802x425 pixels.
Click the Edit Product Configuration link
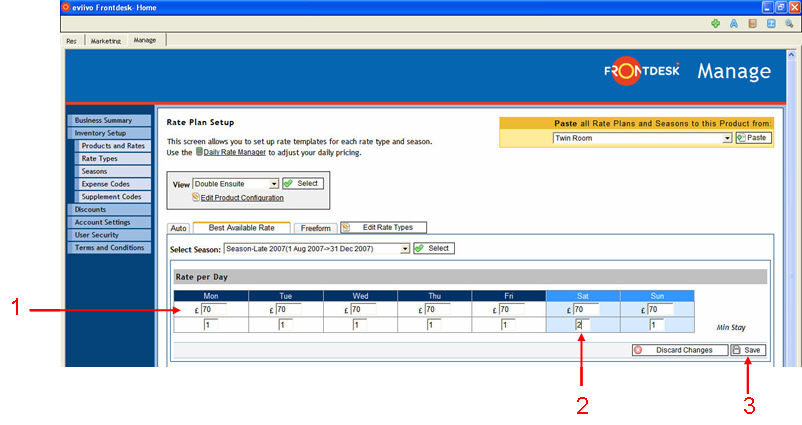click(242, 198)
